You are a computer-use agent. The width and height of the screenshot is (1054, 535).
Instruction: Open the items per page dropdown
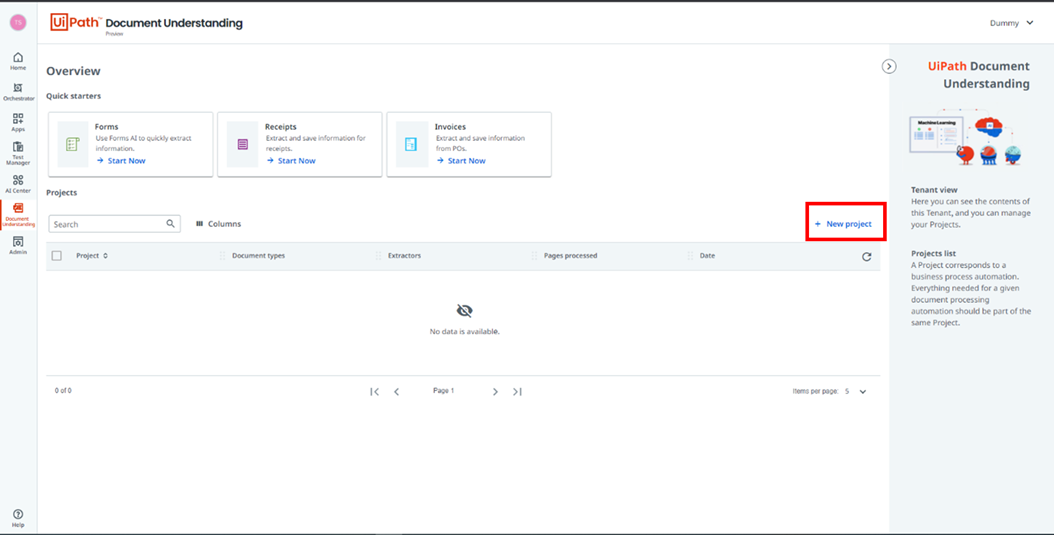tap(855, 391)
